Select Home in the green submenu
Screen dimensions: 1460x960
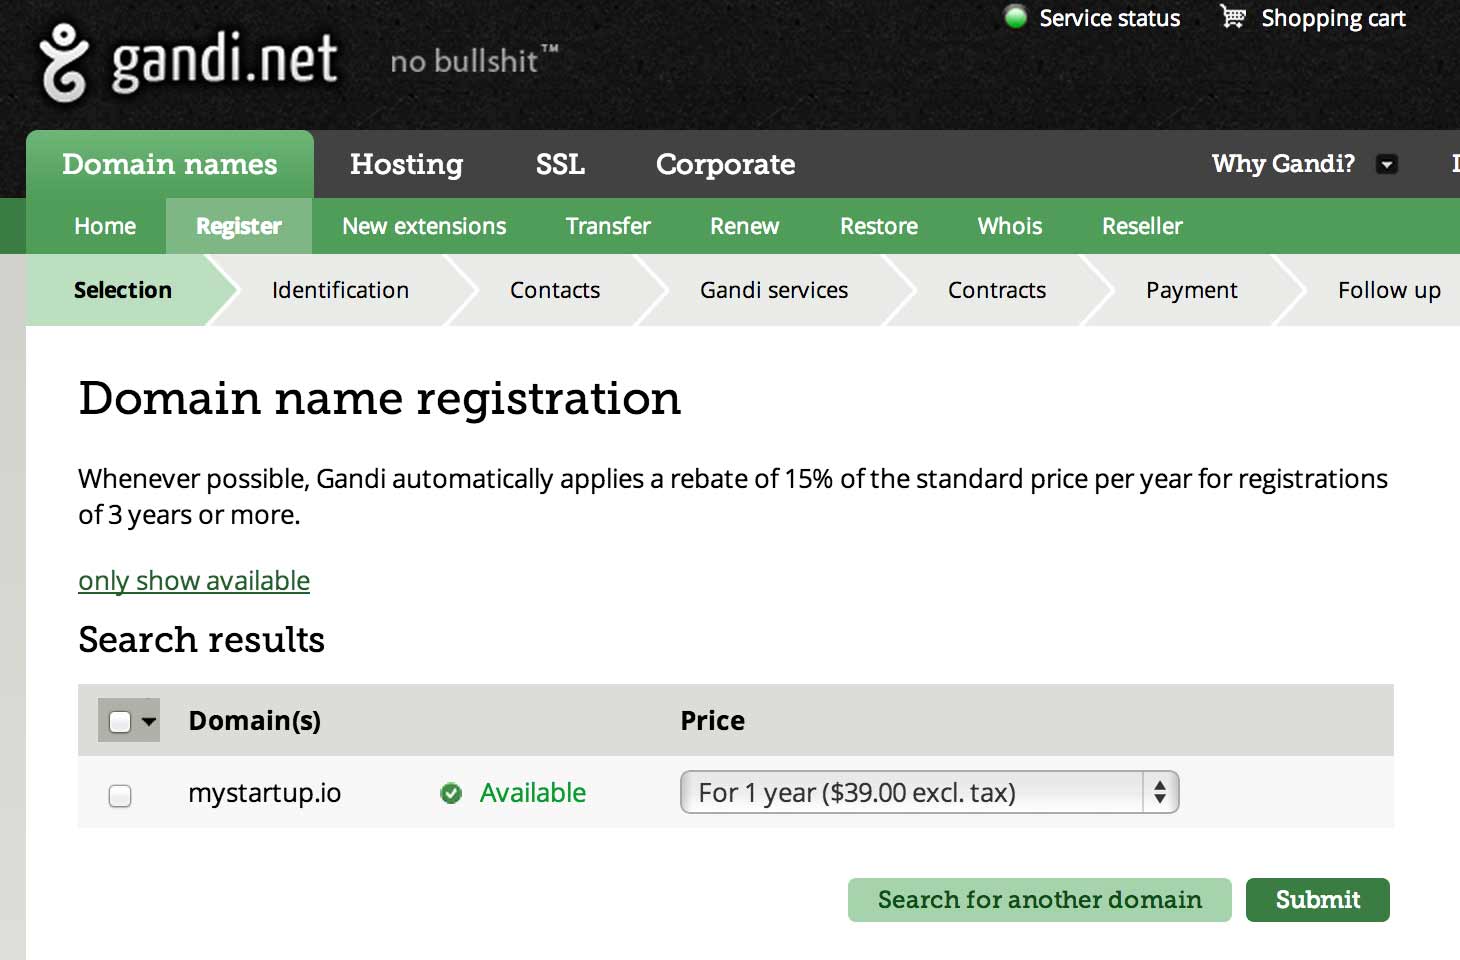[x=105, y=226]
